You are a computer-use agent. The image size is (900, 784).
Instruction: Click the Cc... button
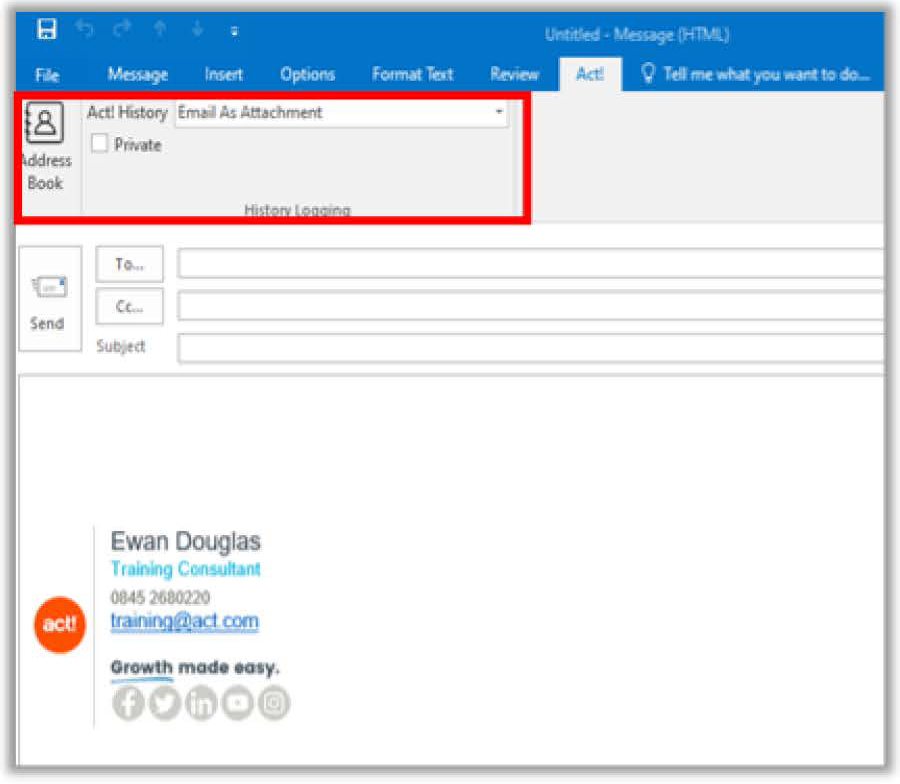tap(129, 306)
